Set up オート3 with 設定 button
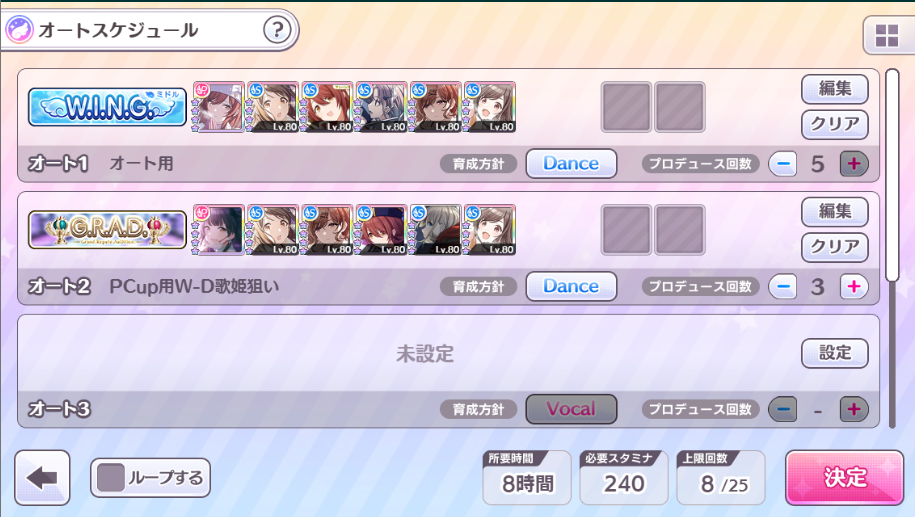This screenshot has width=915, height=517. pos(834,353)
